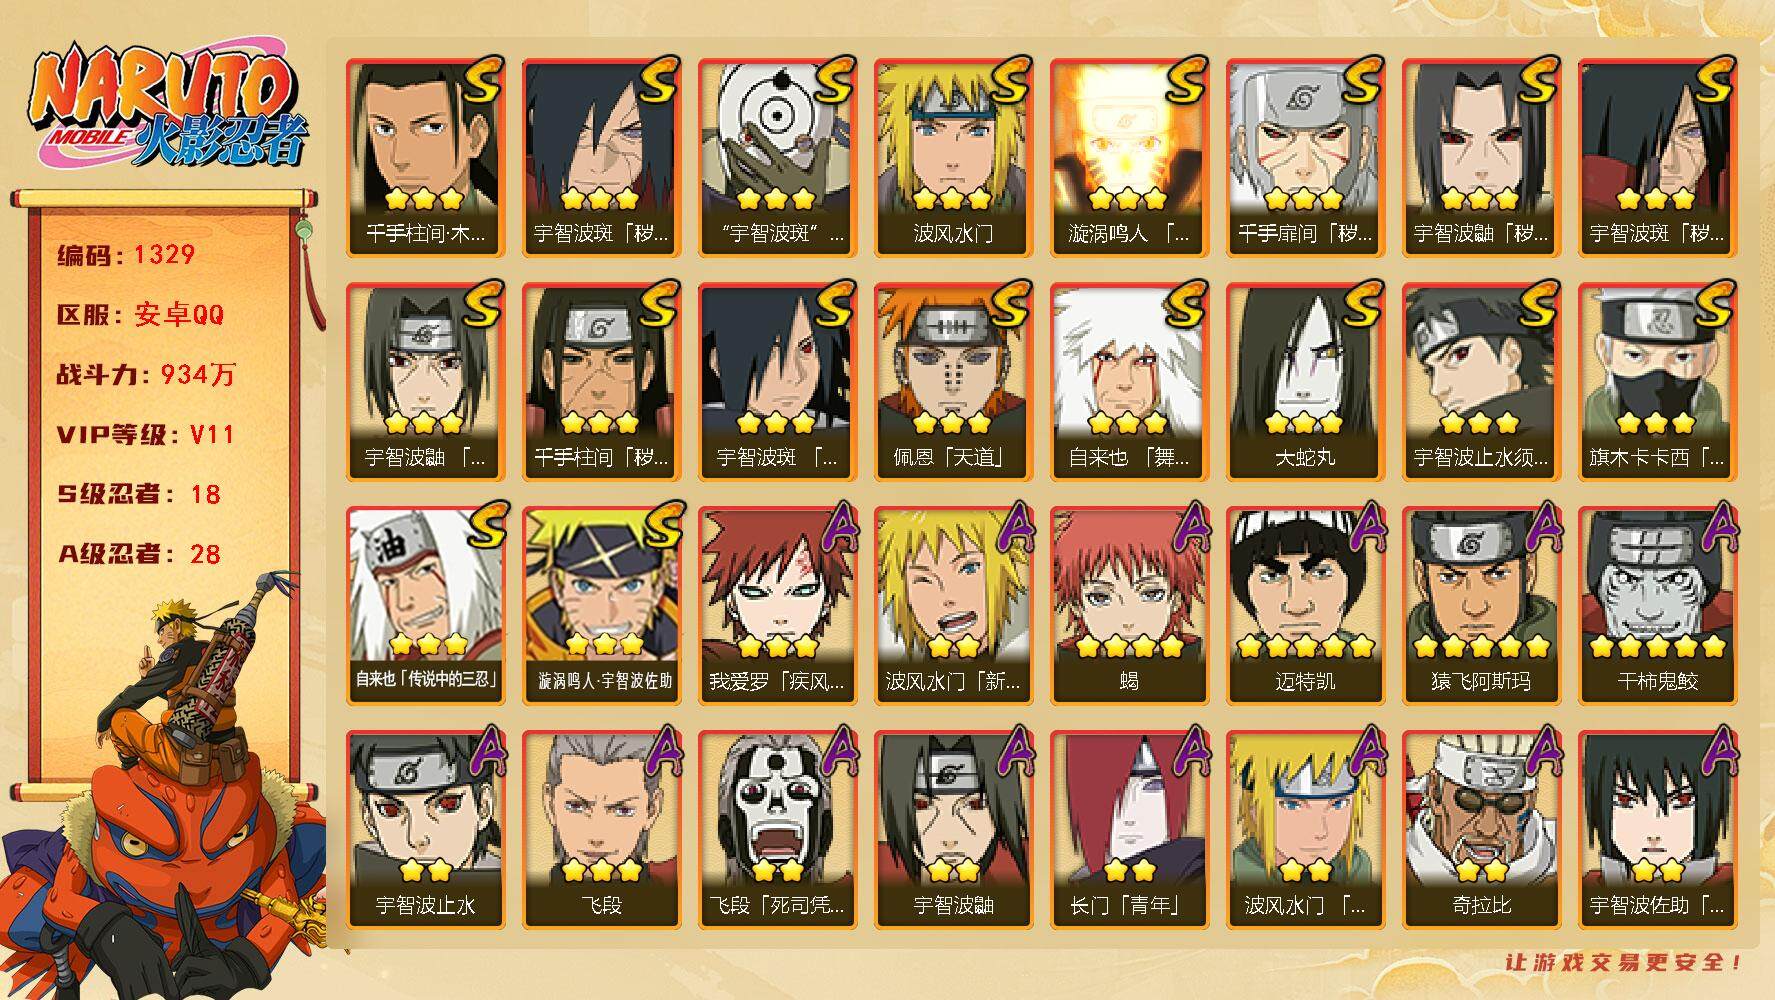Click the 奇拉比 ninja portrait
1775x1000 pixels.
tap(1480, 830)
